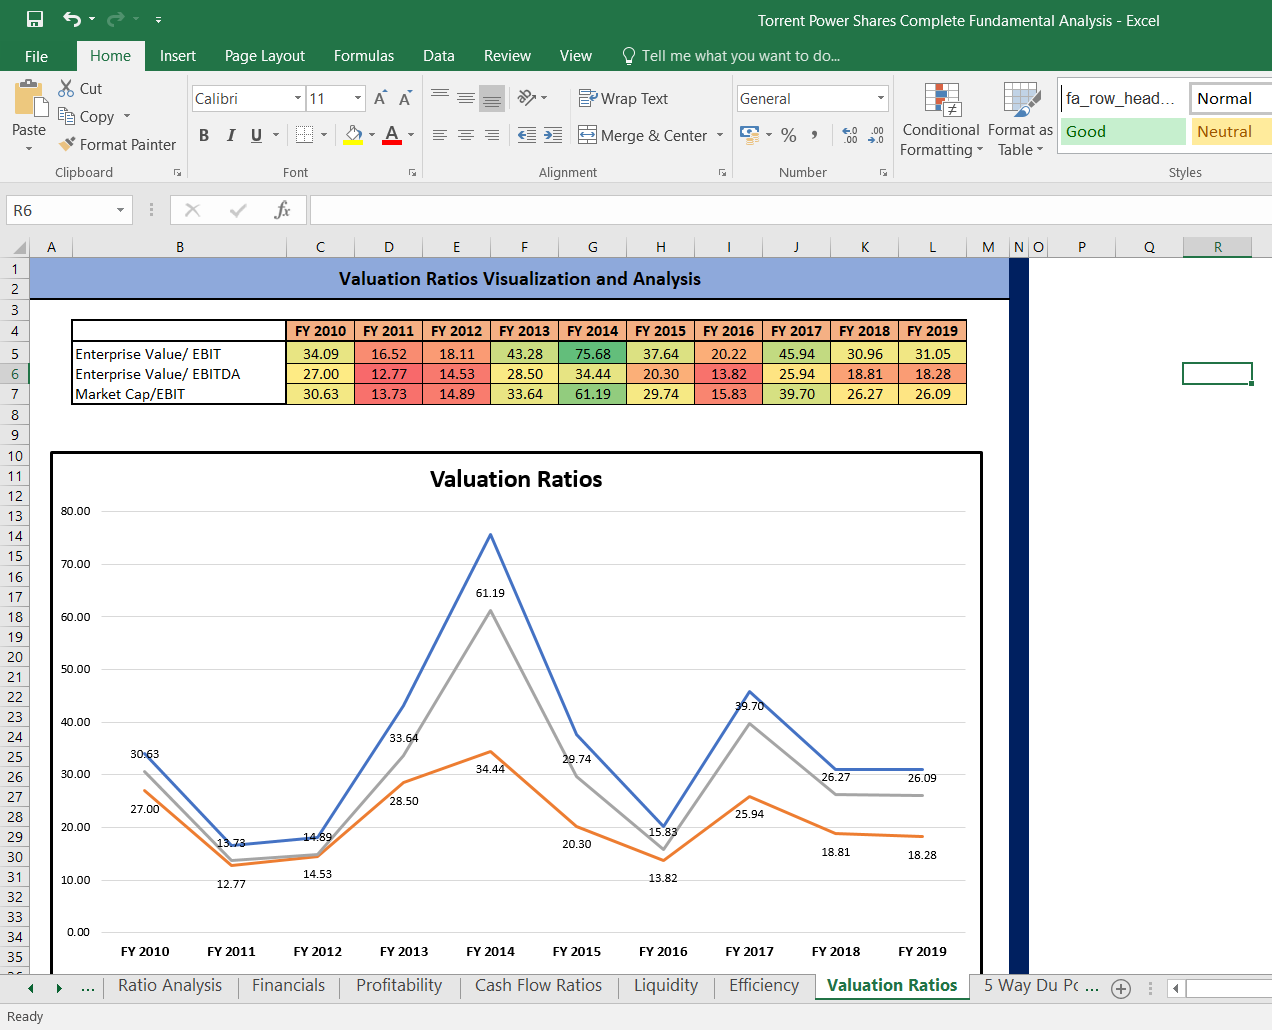This screenshot has width=1272, height=1030.
Task: Toggle Bold formatting
Action: pos(204,135)
